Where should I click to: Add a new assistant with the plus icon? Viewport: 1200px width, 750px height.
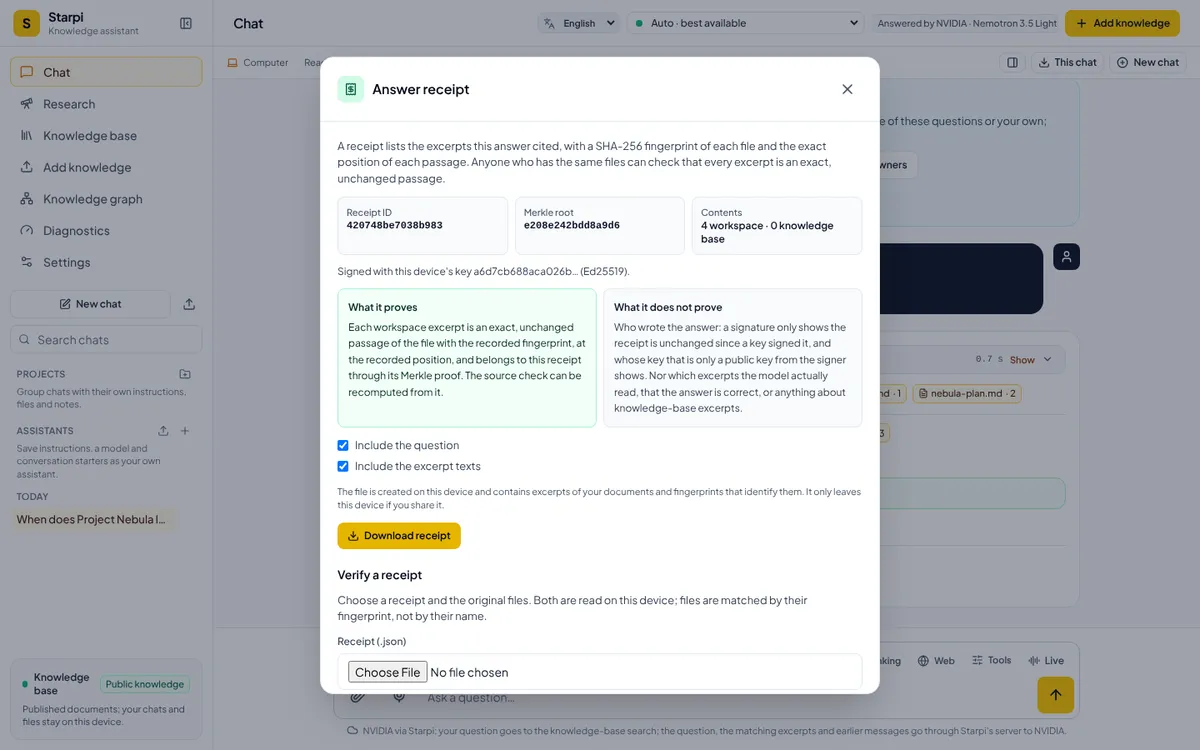click(x=185, y=431)
